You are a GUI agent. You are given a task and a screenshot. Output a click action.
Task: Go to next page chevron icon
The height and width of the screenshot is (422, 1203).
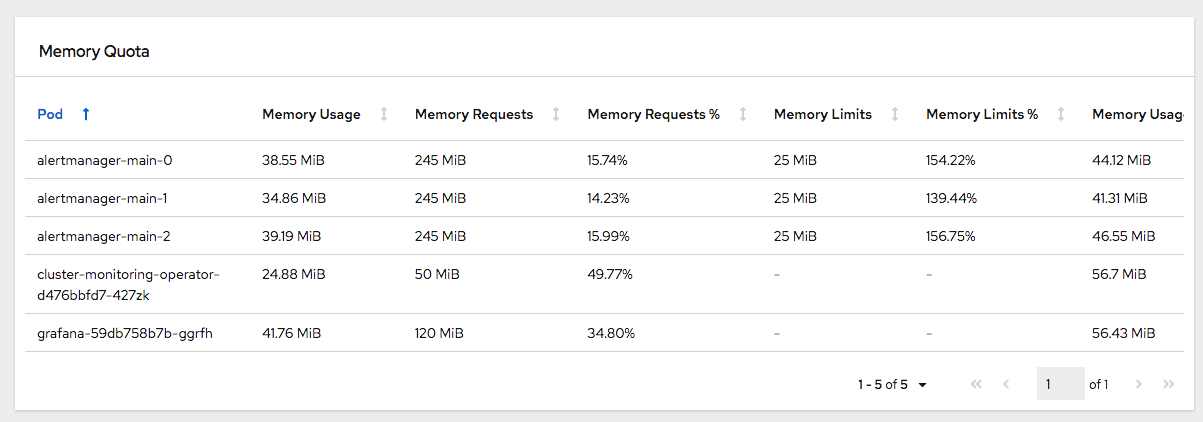pyautogui.click(x=1138, y=384)
